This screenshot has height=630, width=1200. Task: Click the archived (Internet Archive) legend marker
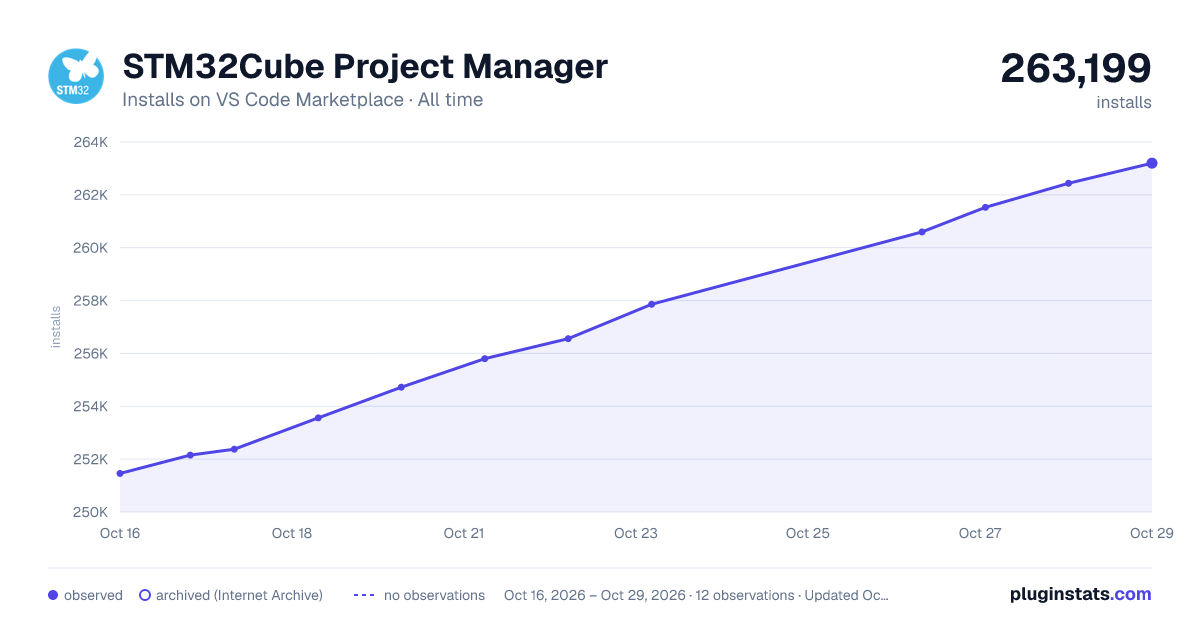pyautogui.click(x=145, y=595)
